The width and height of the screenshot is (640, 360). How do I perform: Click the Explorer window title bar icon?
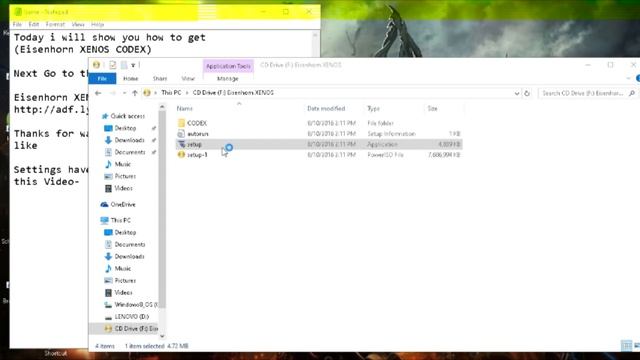[96, 65]
